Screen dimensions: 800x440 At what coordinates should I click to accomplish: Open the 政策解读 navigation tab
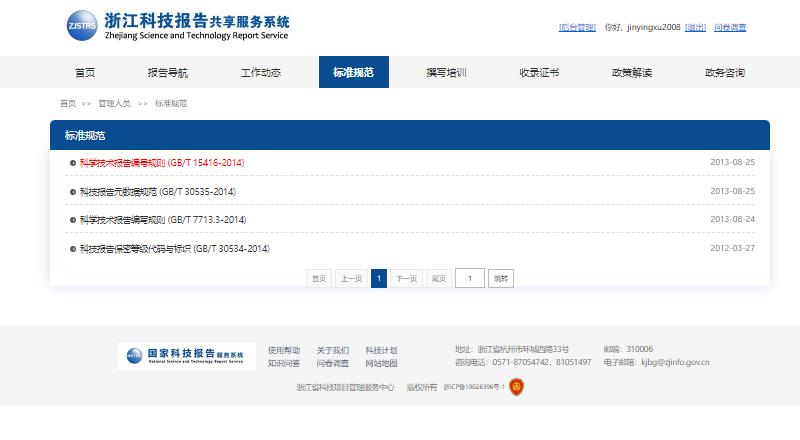(632, 73)
